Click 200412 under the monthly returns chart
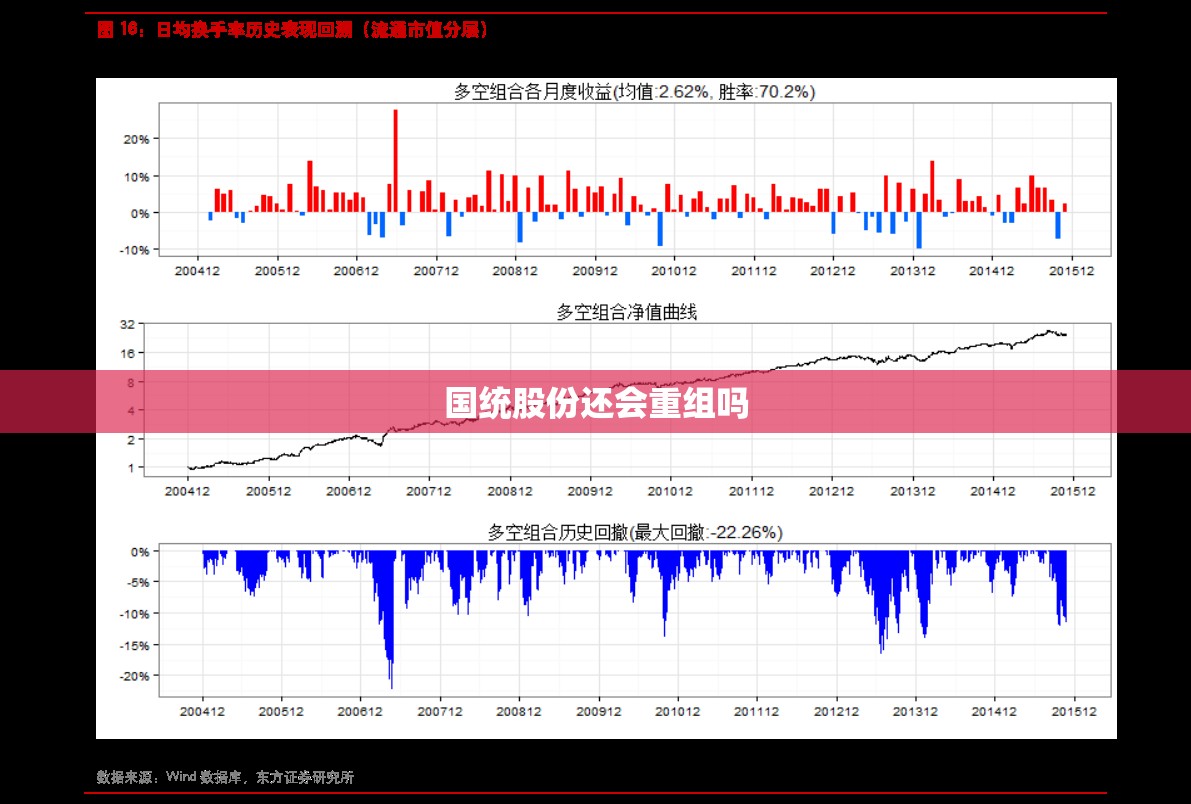Screen dimensions: 1191x804 197,271
